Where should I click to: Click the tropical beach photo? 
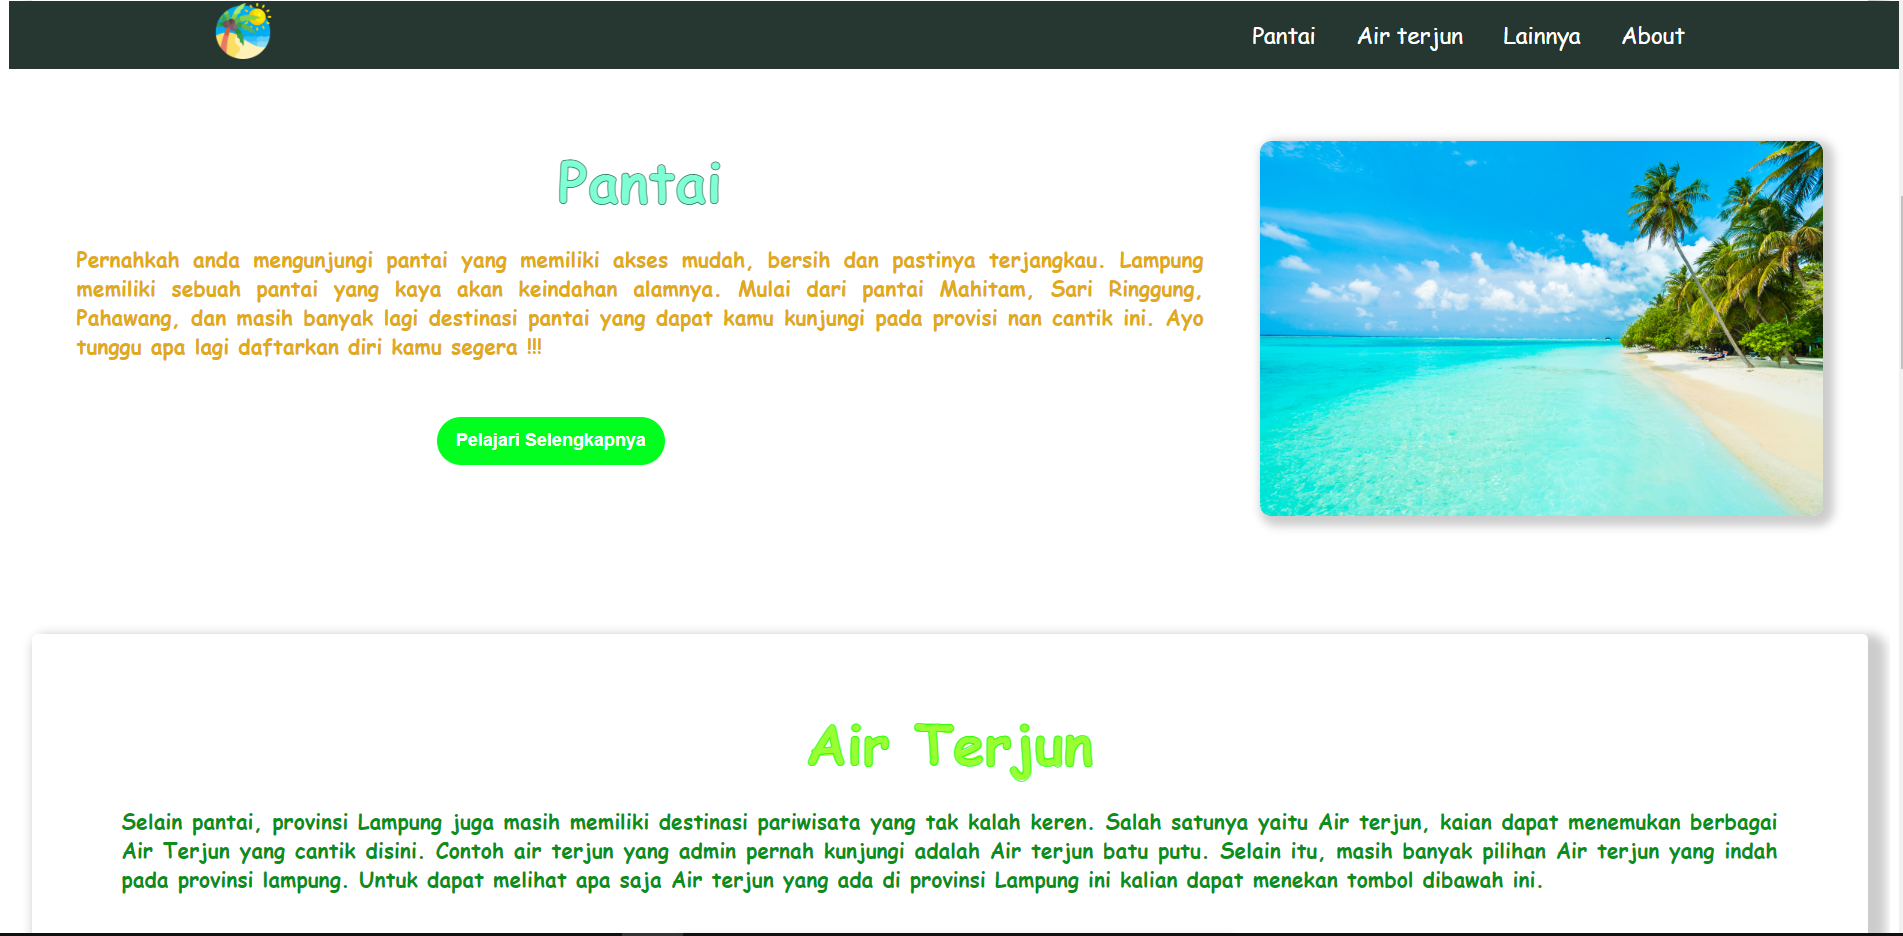[x=1541, y=328]
